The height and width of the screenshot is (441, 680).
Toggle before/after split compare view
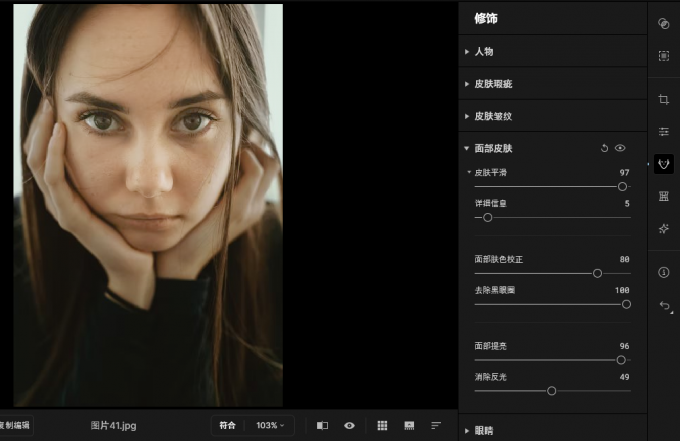pyautogui.click(x=322, y=425)
